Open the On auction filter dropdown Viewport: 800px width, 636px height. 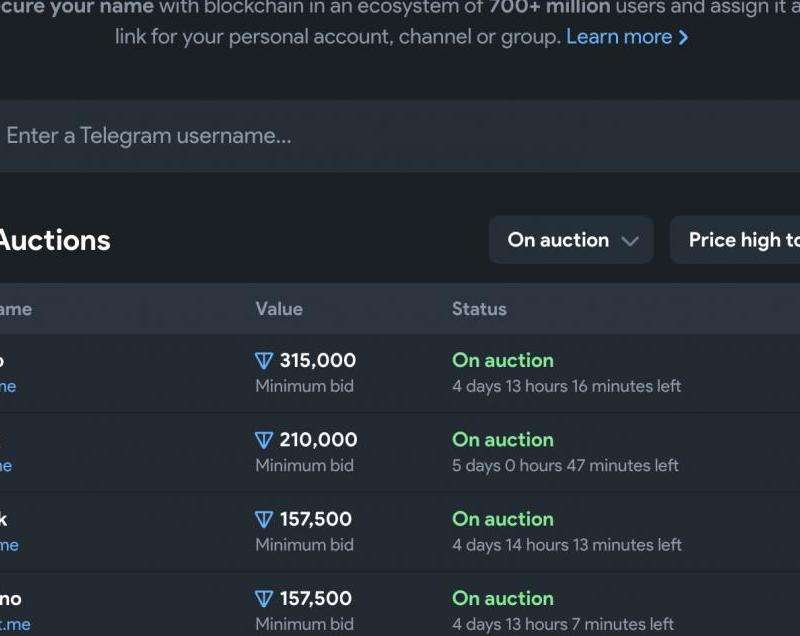(571, 240)
